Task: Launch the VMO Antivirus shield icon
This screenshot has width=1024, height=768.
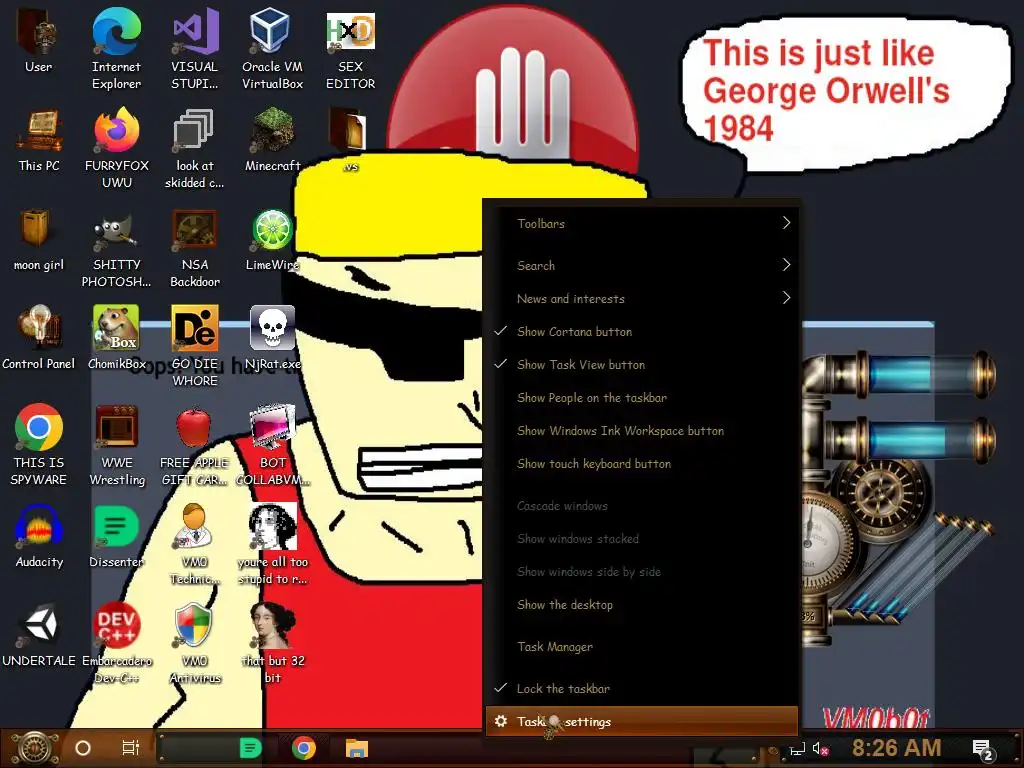Action: 195,643
